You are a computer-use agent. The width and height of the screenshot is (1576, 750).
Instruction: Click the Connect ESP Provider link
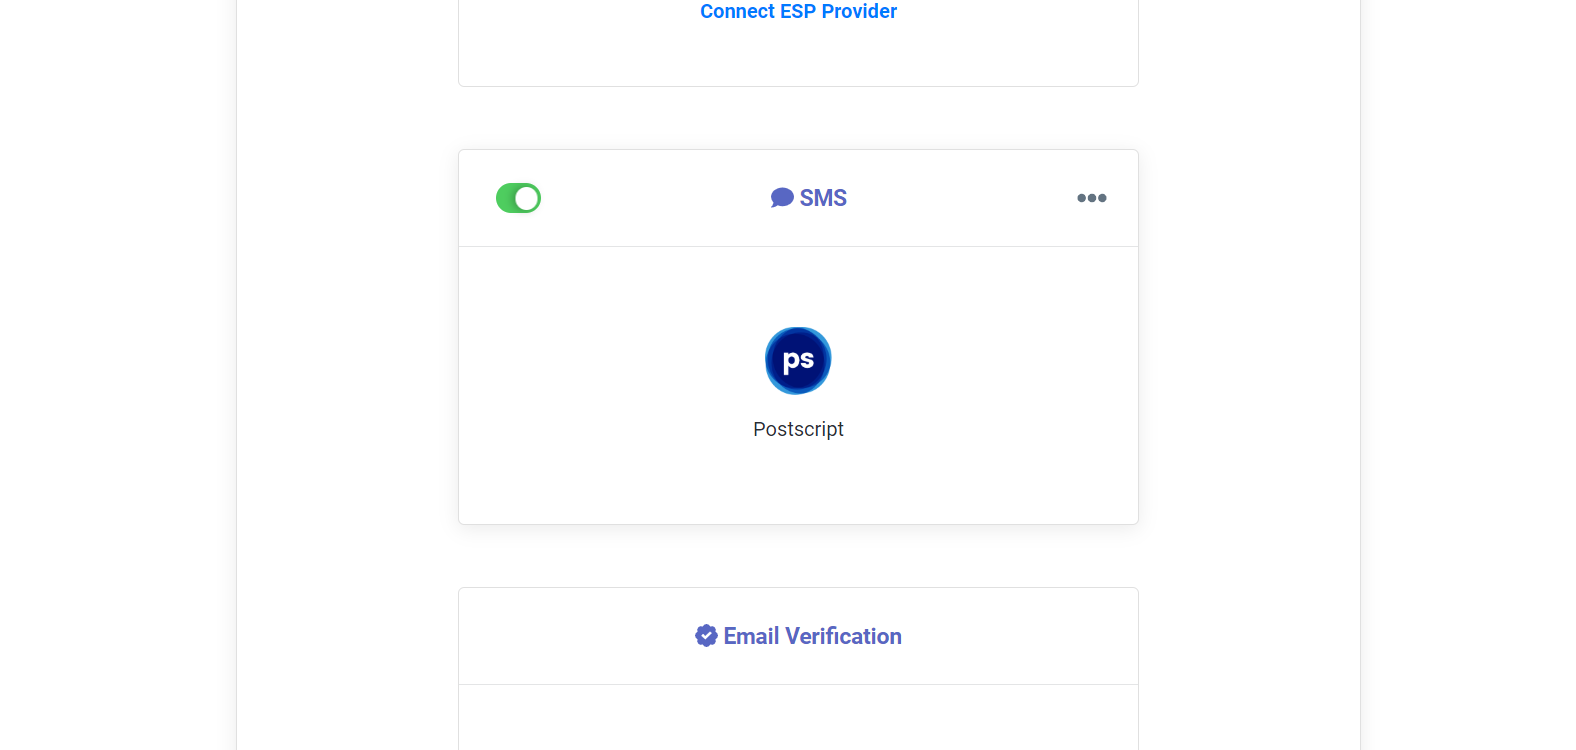tap(797, 11)
